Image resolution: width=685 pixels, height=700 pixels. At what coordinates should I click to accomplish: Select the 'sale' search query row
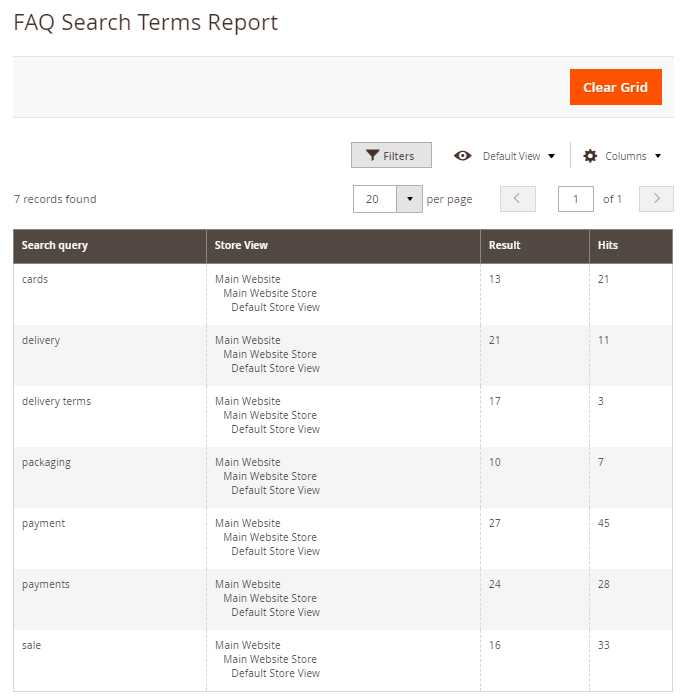pos(343,660)
